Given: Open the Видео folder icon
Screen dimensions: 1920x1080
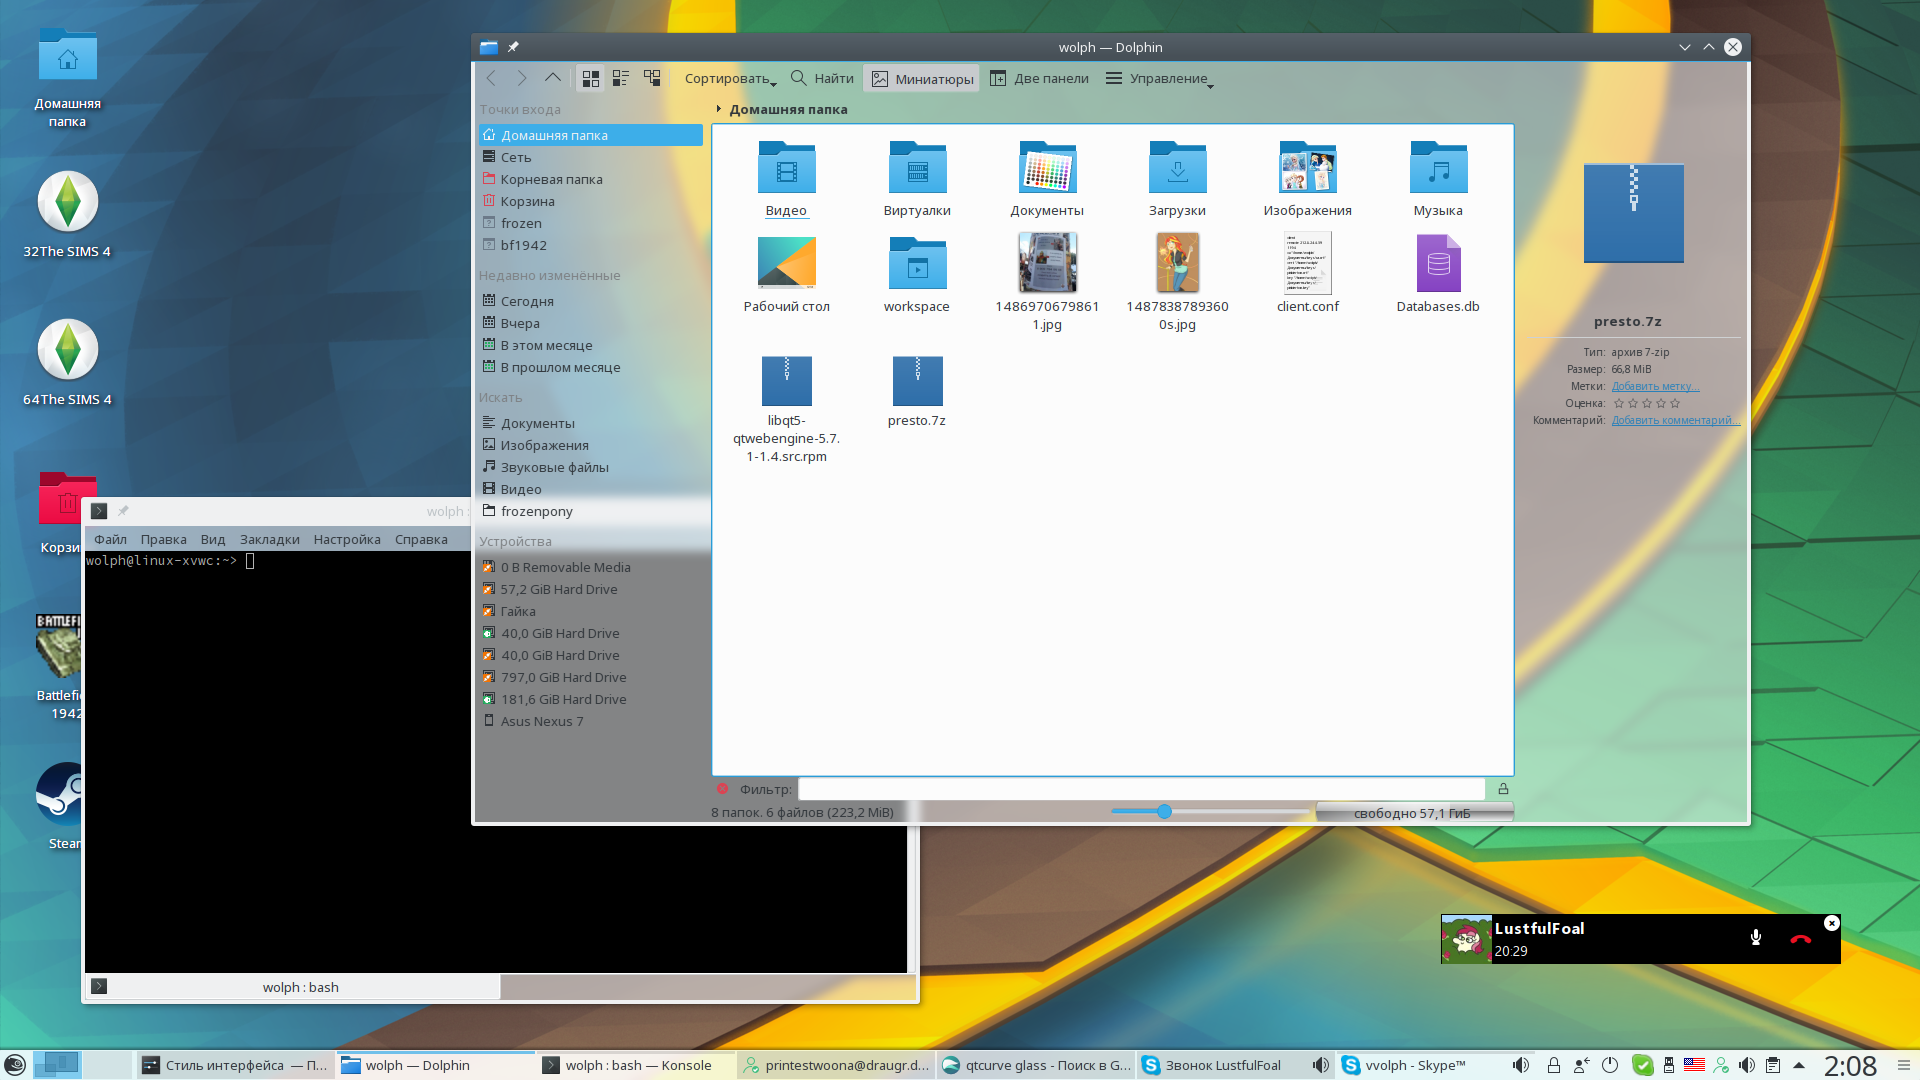Looking at the screenshot, I should pos(787,167).
